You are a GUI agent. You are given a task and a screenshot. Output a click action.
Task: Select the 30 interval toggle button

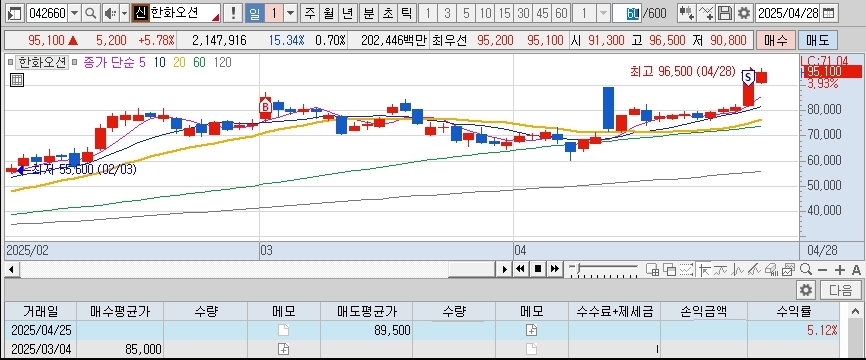[523, 13]
